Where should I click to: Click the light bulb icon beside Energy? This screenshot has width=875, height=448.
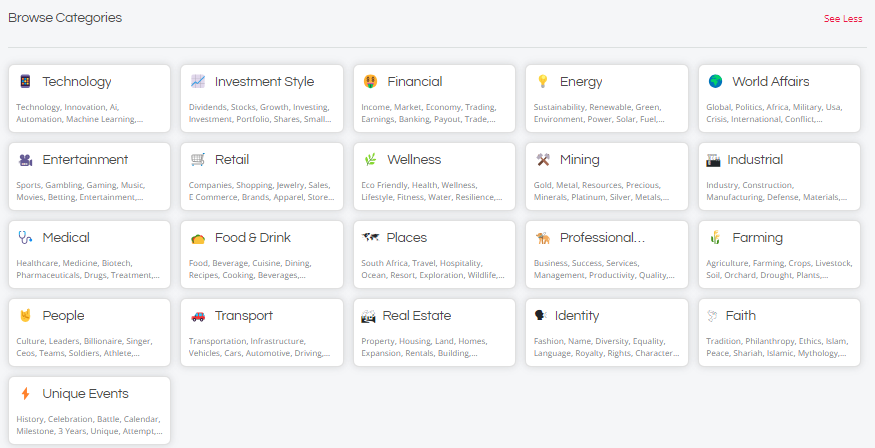coord(543,82)
